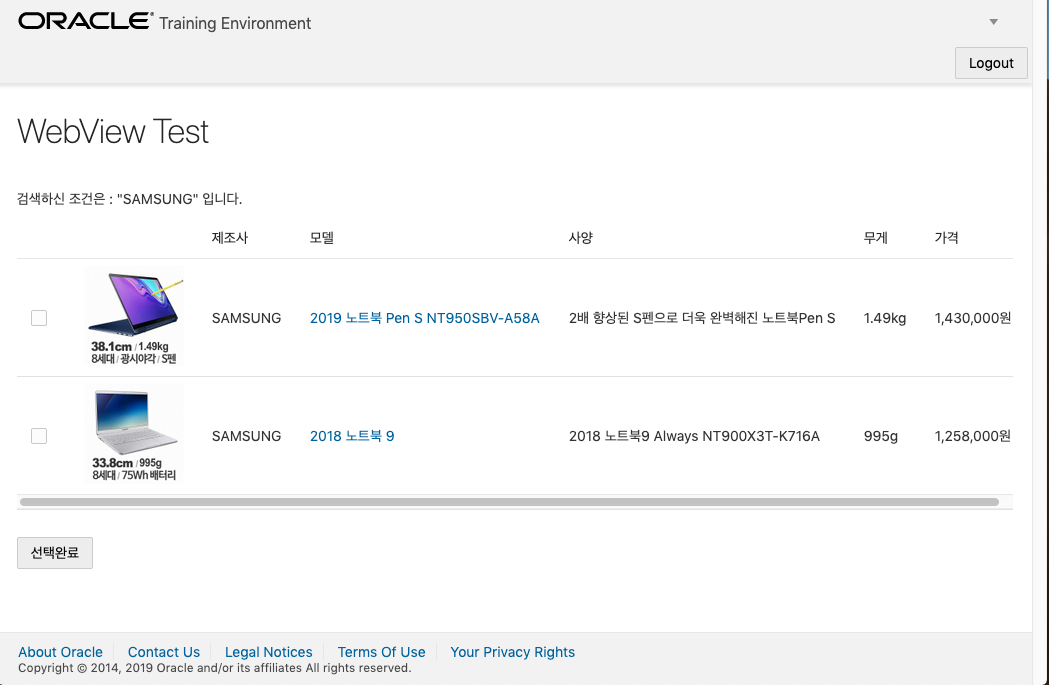This screenshot has width=1049, height=685.
Task: Click the Logout button
Action: 991,63
